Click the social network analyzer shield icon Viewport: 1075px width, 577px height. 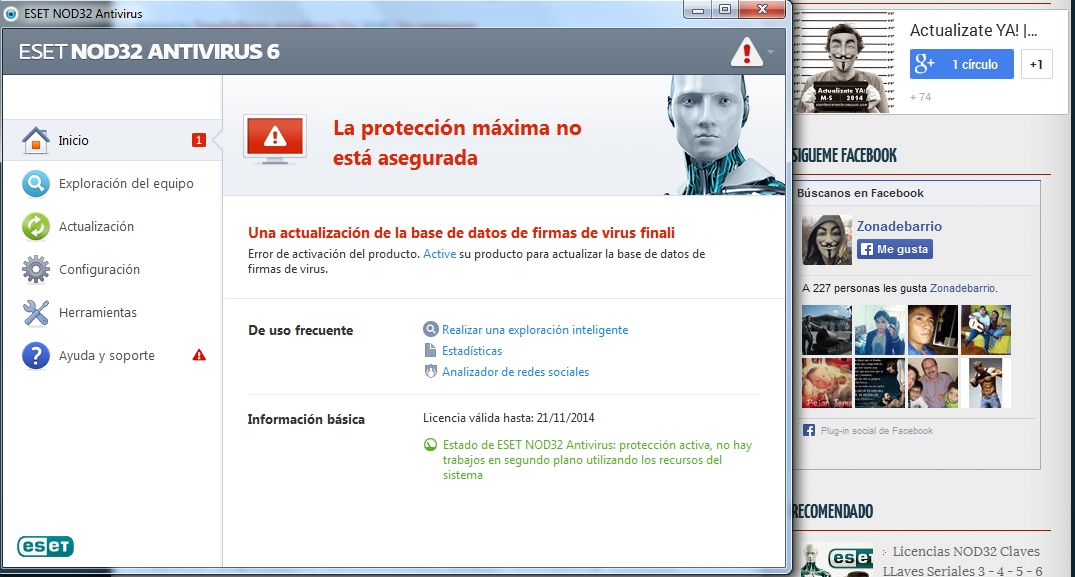[x=431, y=371]
